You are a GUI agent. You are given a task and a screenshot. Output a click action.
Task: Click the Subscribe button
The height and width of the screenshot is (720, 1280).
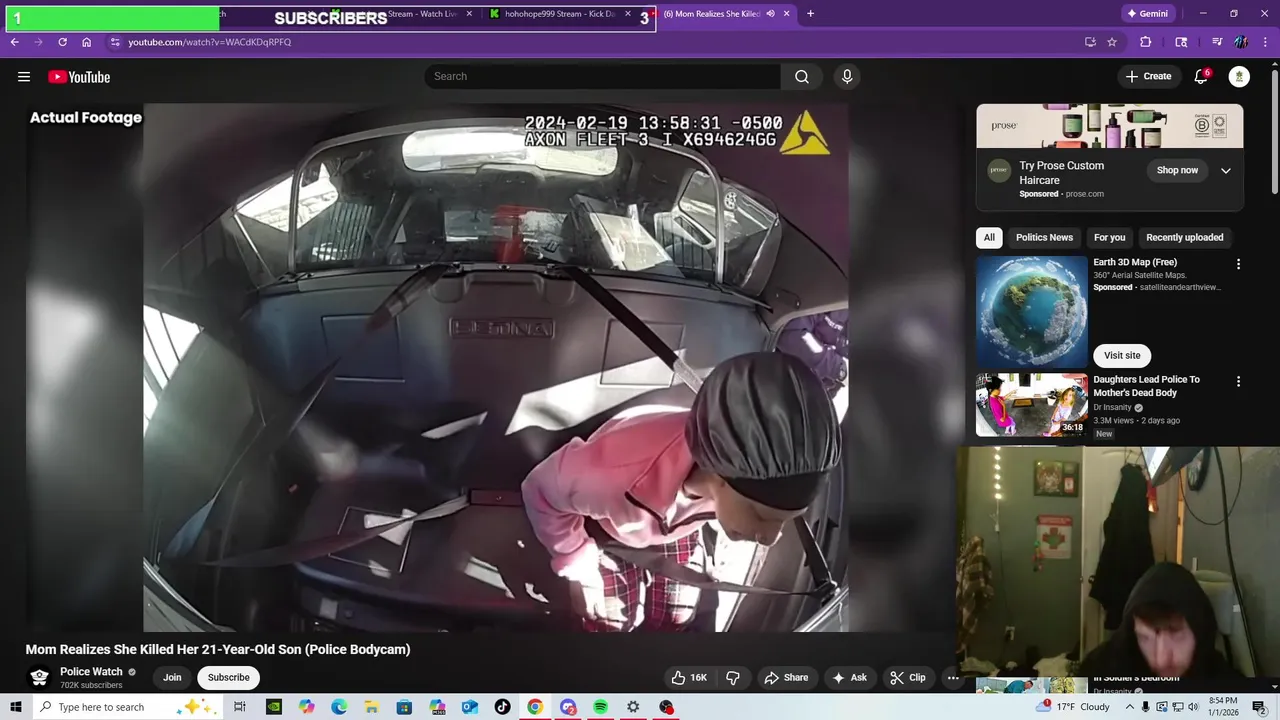[228, 678]
